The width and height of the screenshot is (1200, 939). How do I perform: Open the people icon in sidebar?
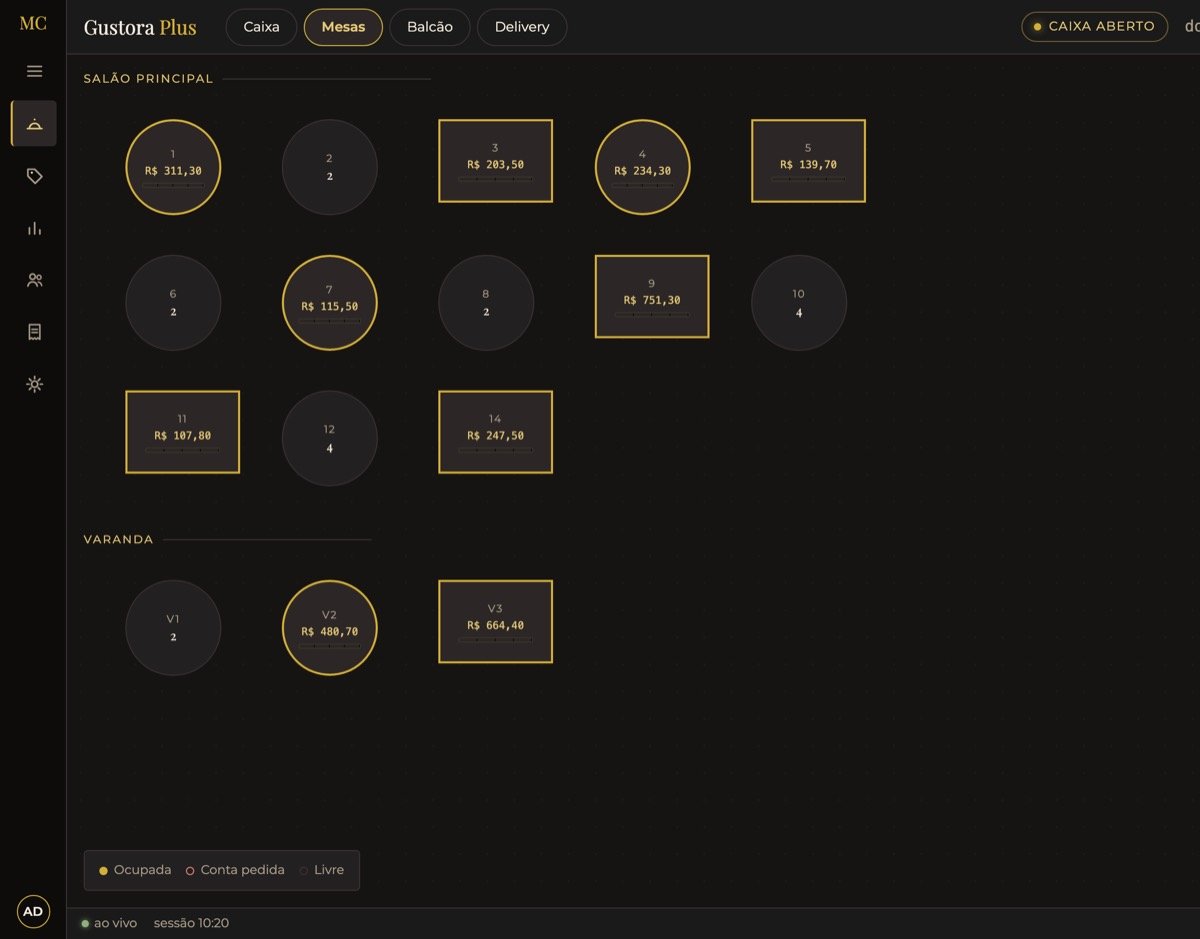coord(34,280)
